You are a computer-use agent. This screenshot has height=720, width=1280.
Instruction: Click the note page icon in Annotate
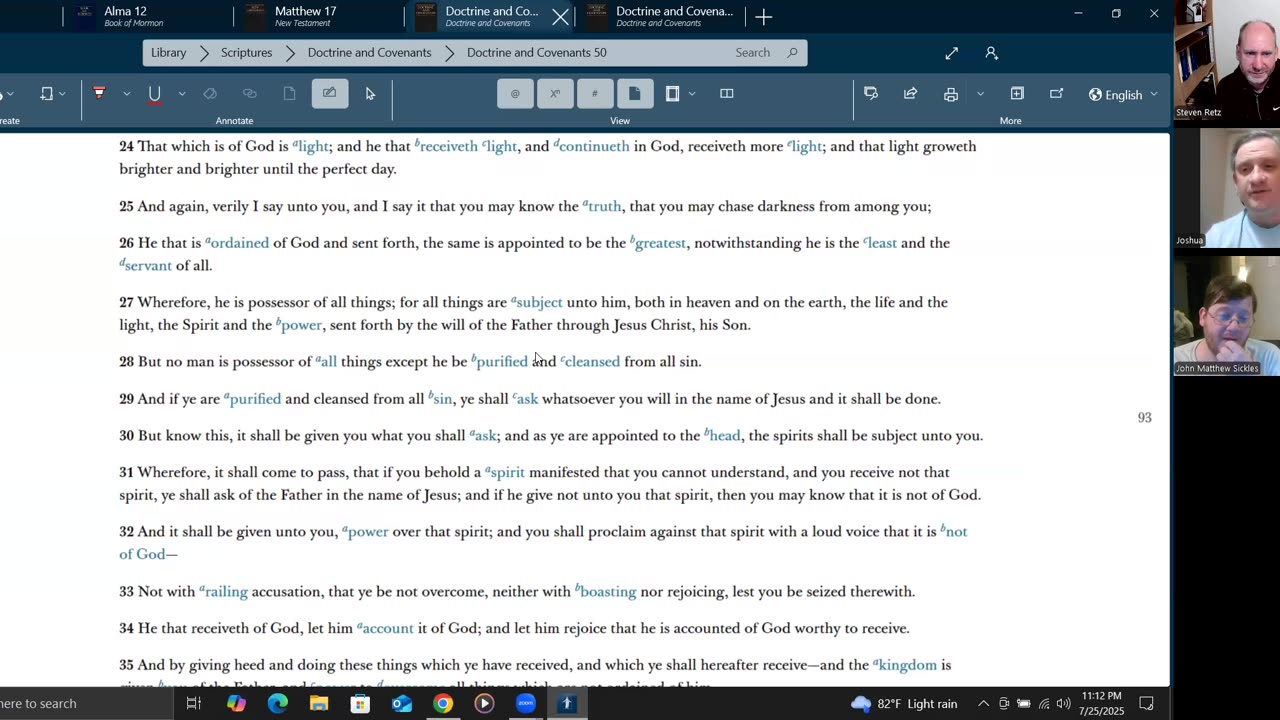coord(289,93)
